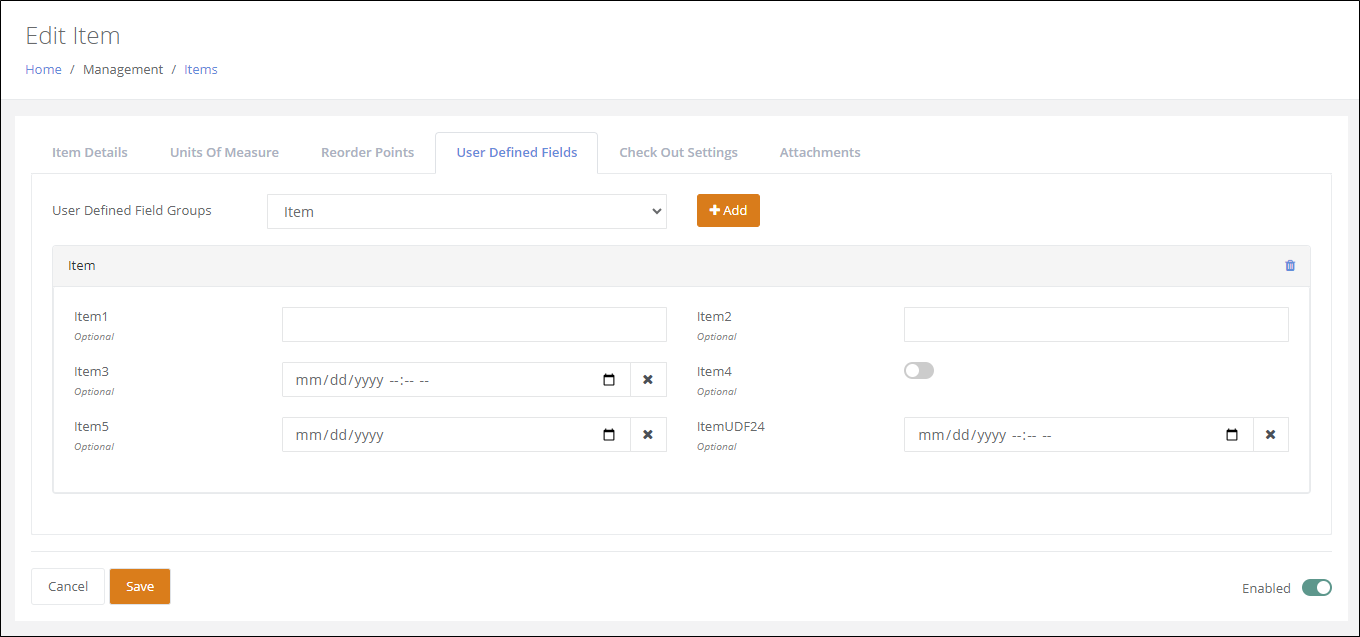Cancel editing the item
This screenshot has height=637, width=1360.
68,587
